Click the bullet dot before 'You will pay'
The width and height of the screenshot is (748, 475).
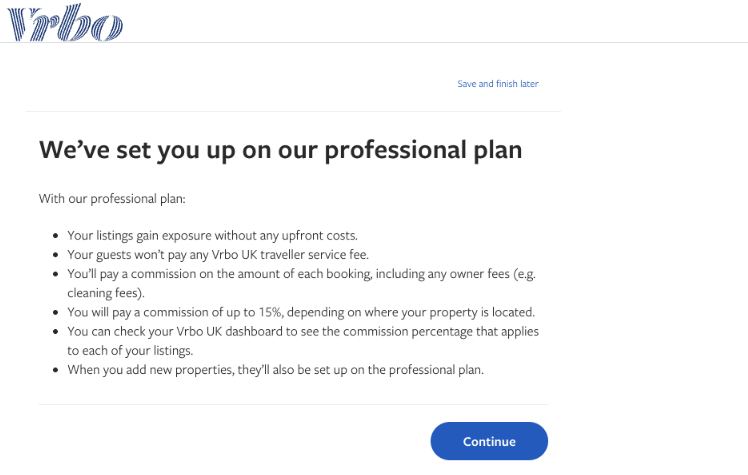coord(56,313)
